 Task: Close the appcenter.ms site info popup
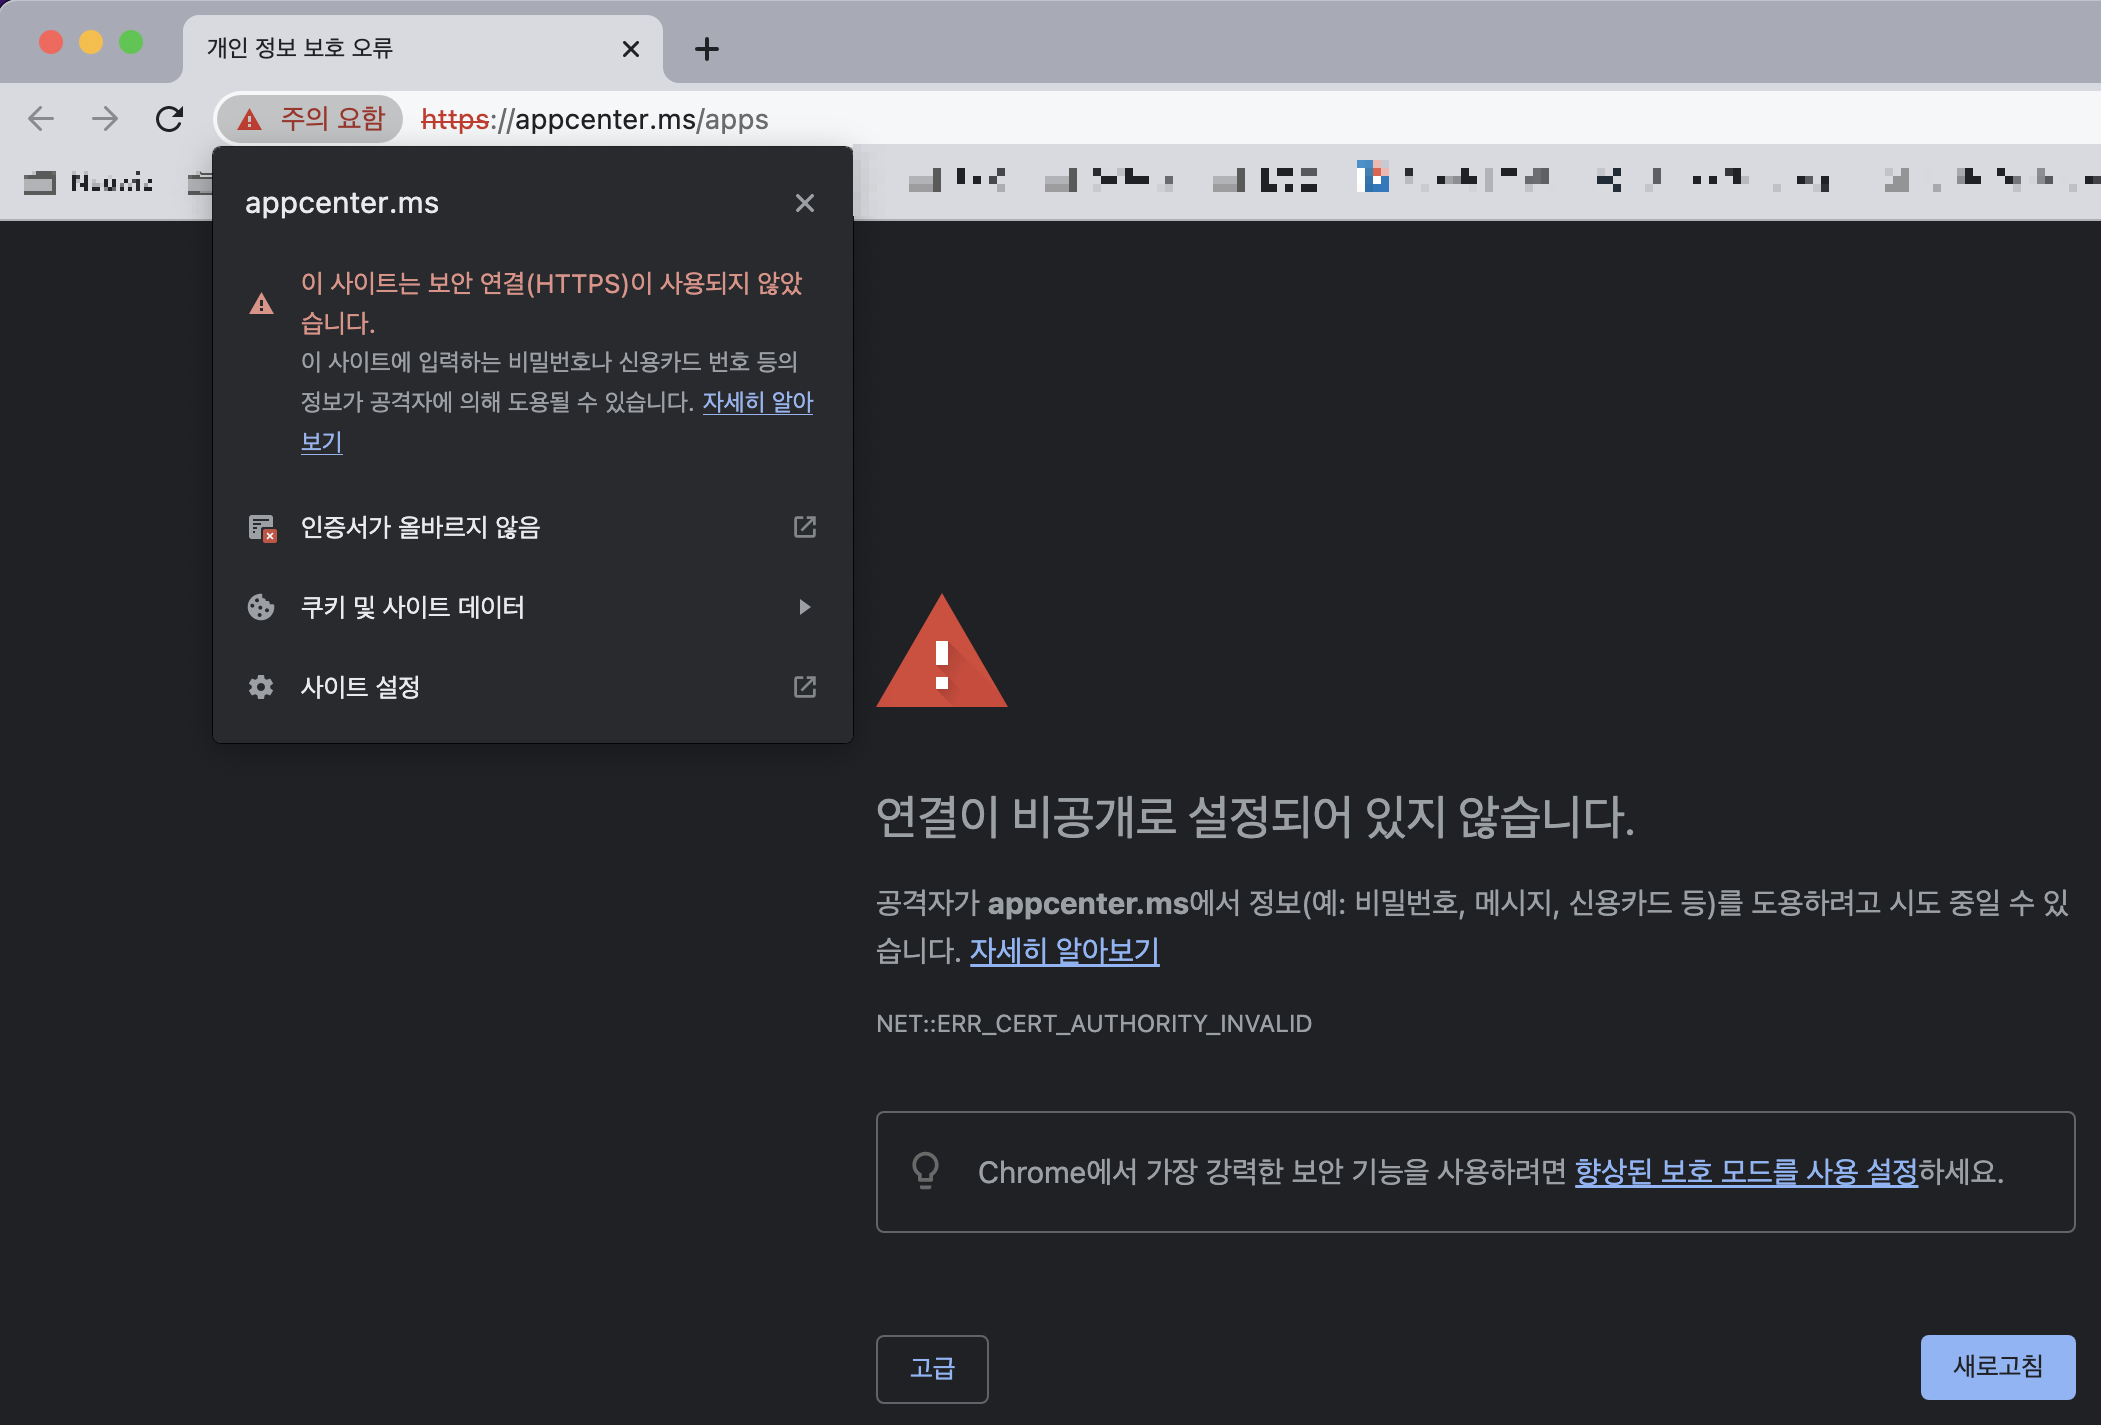click(x=804, y=203)
